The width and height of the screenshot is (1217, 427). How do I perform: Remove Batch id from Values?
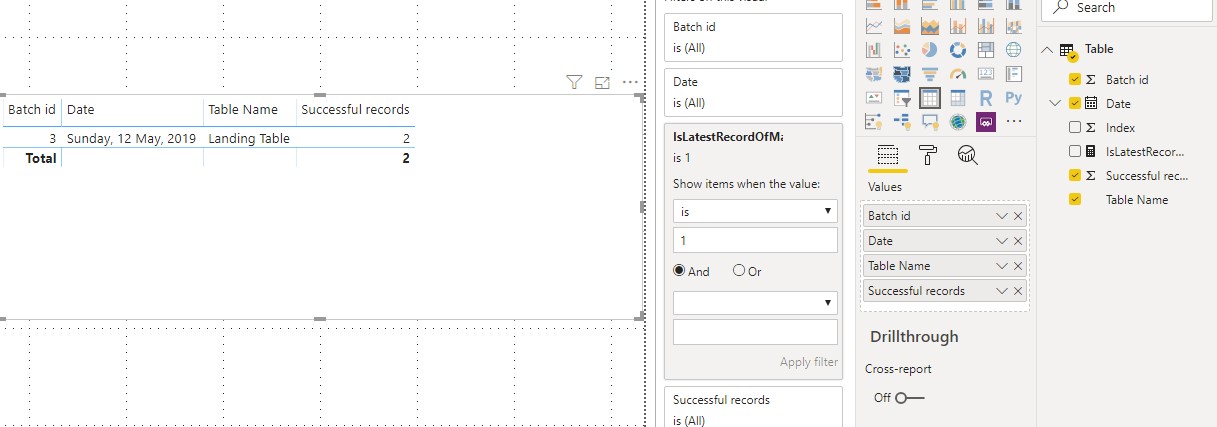(1018, 216)
